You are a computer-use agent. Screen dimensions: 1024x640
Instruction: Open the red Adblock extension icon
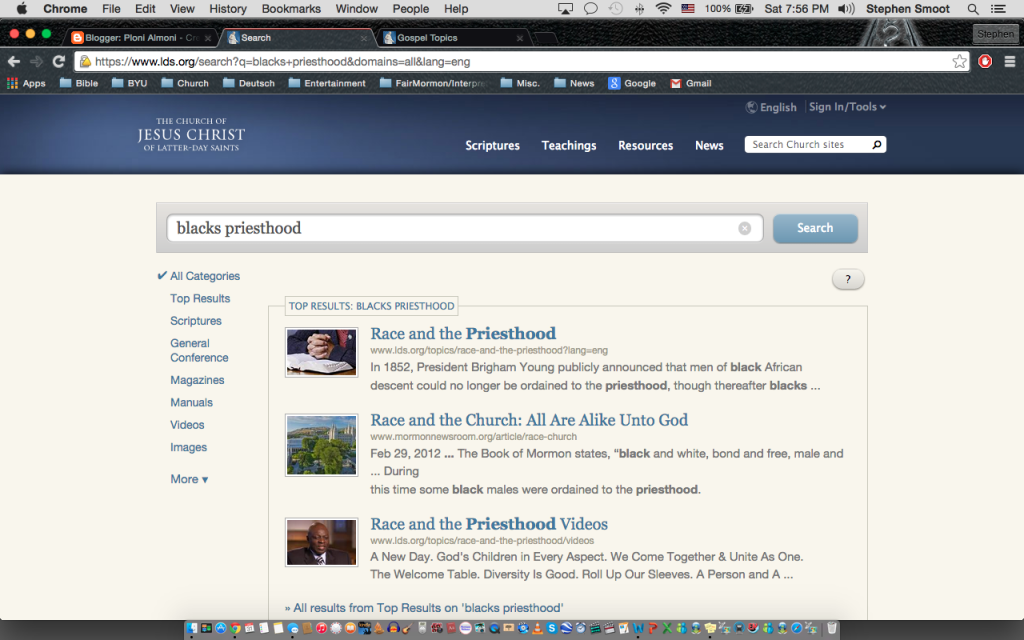(x=985, y=61)
